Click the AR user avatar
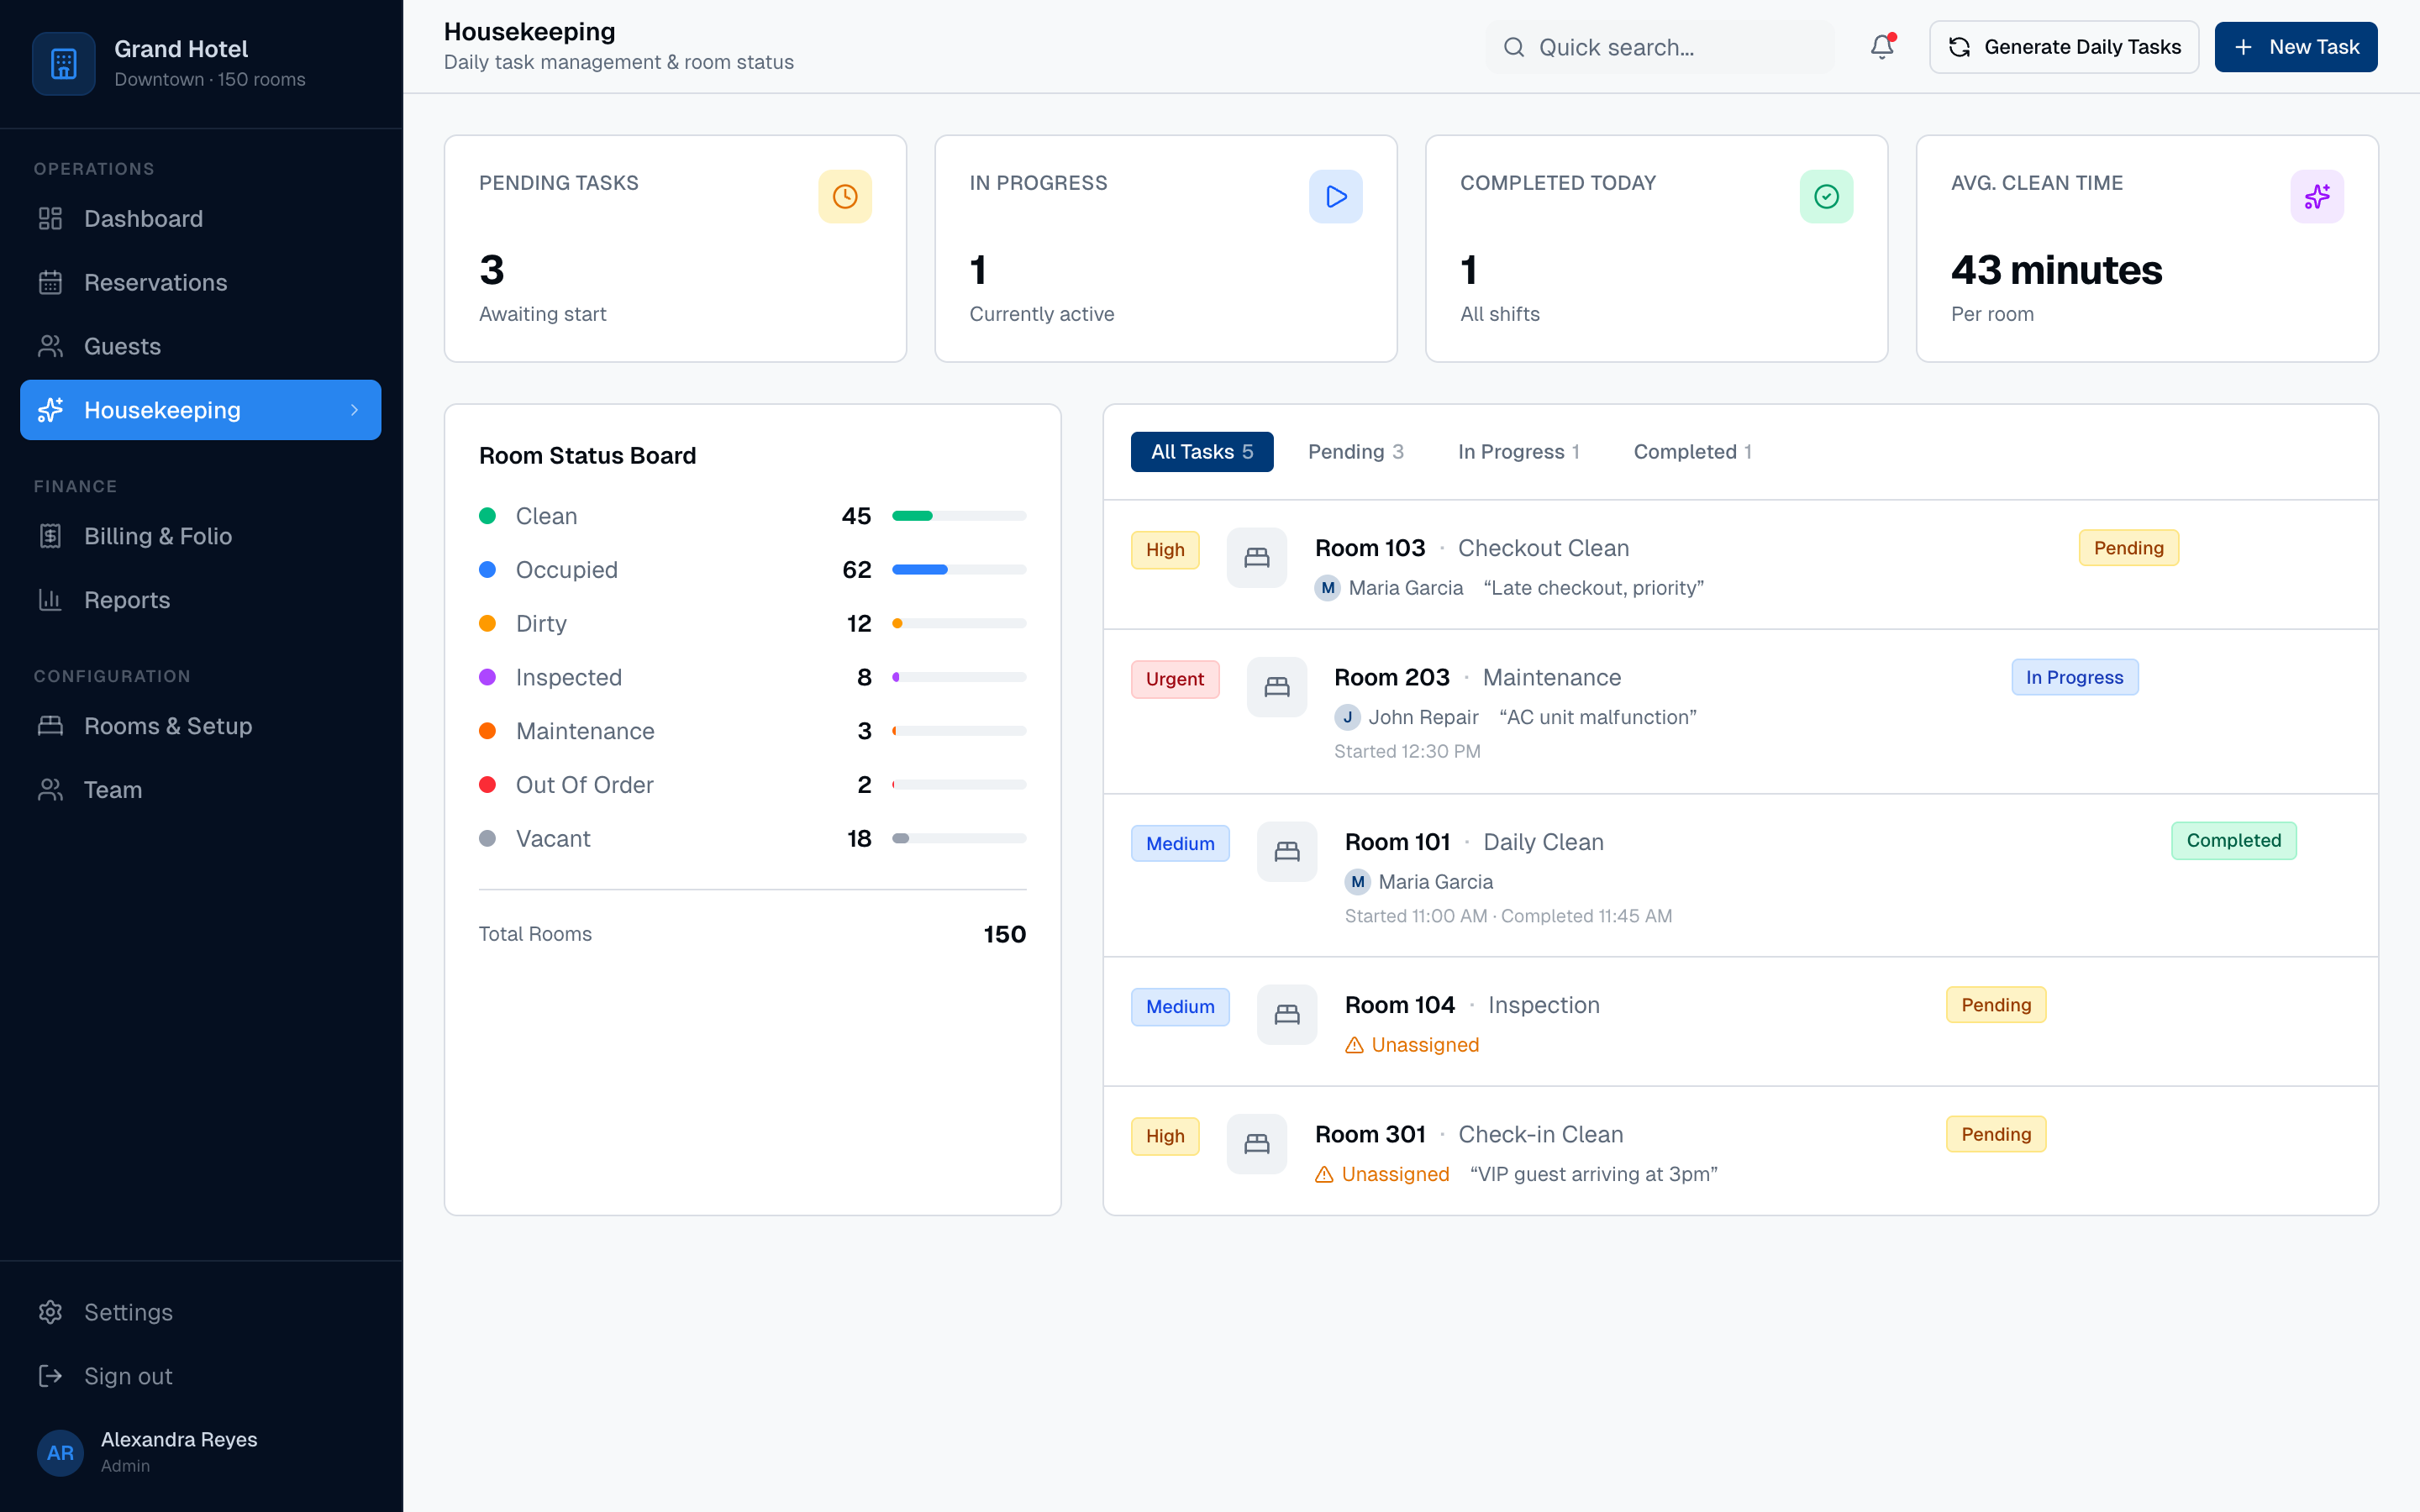 (x=60, y=1452)
